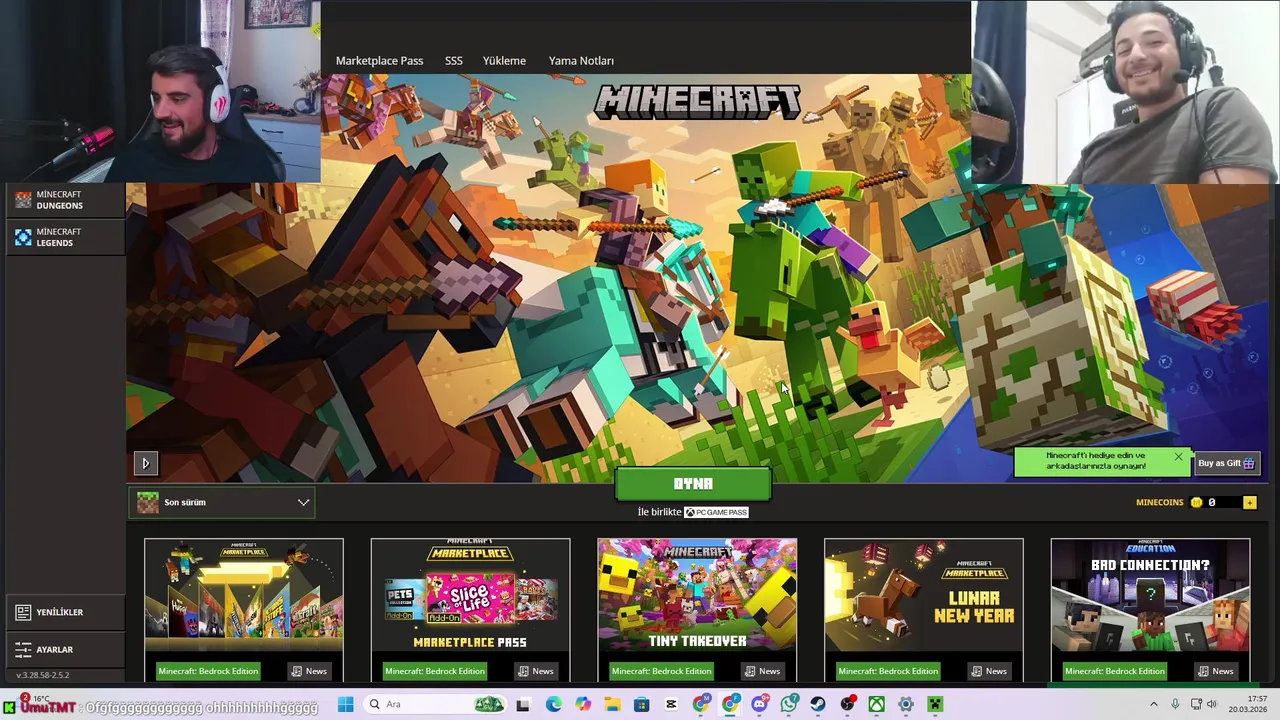The image size is (1280, 720).
Task: Open Microsoft Edge from the taskbar
Action: pos(554,705)
